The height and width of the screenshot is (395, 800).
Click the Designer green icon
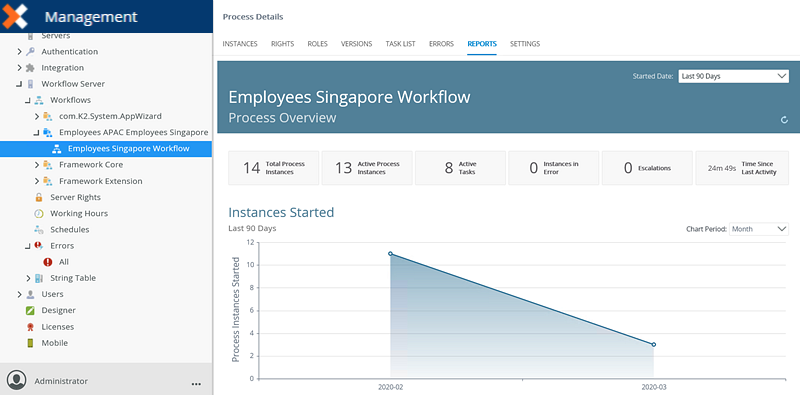point(30,310)
